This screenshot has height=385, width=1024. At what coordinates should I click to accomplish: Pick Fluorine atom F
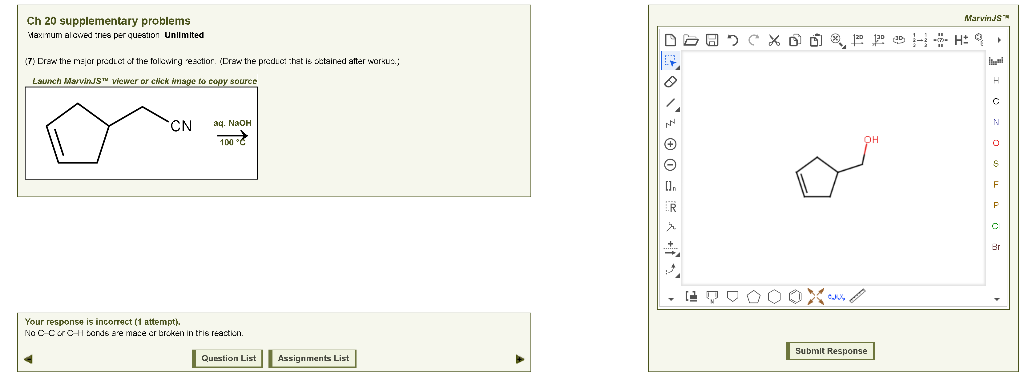point(996,185)
